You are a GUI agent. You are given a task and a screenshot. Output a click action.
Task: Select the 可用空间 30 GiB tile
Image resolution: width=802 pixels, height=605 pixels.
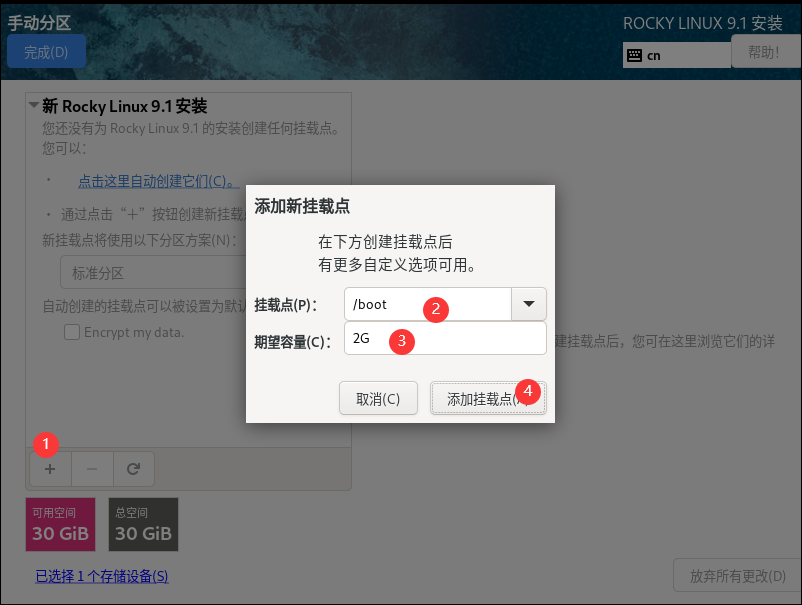60,524
